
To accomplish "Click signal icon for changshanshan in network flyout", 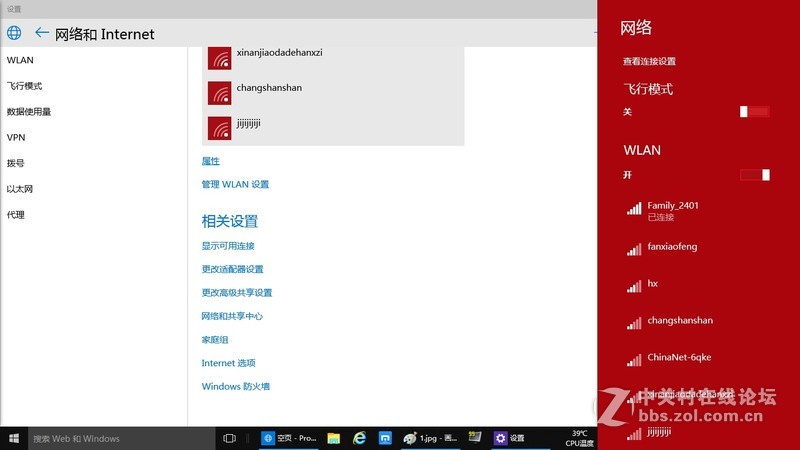I will click(x=634, y=323).
